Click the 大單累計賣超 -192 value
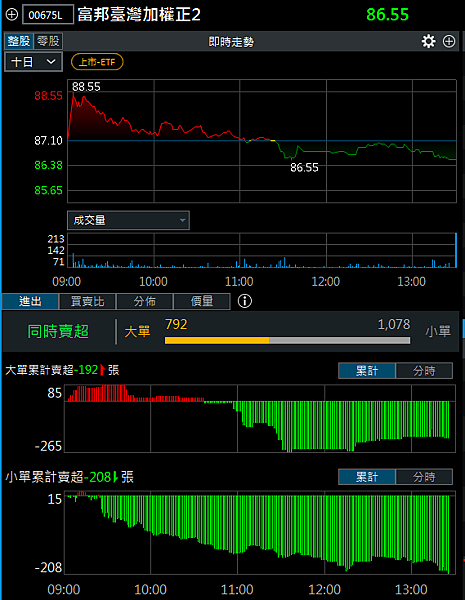 click(86, 370)
